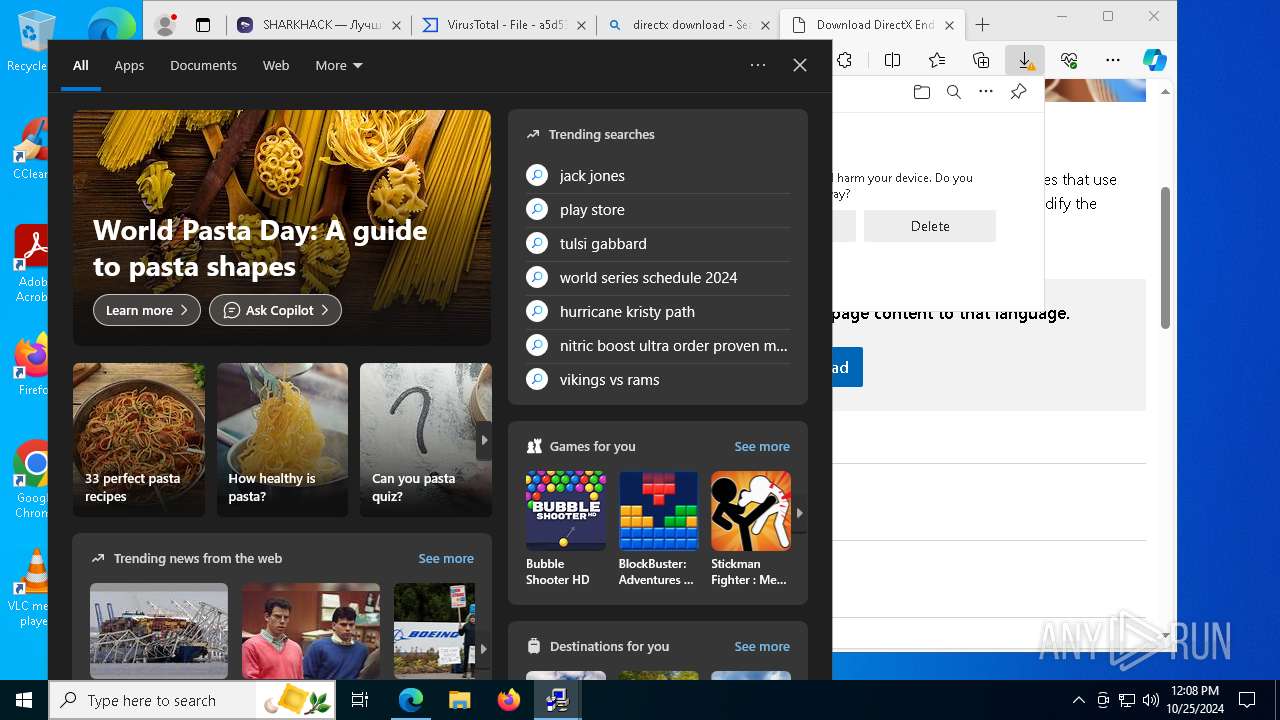Show next games arrow
Screen dimensions: 1280x720
tap(799, 512)
